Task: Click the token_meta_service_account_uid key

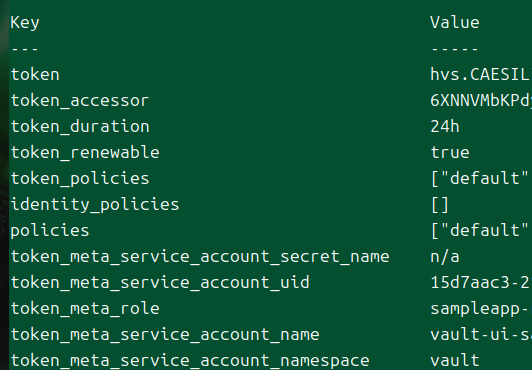Action: [160, 283]
